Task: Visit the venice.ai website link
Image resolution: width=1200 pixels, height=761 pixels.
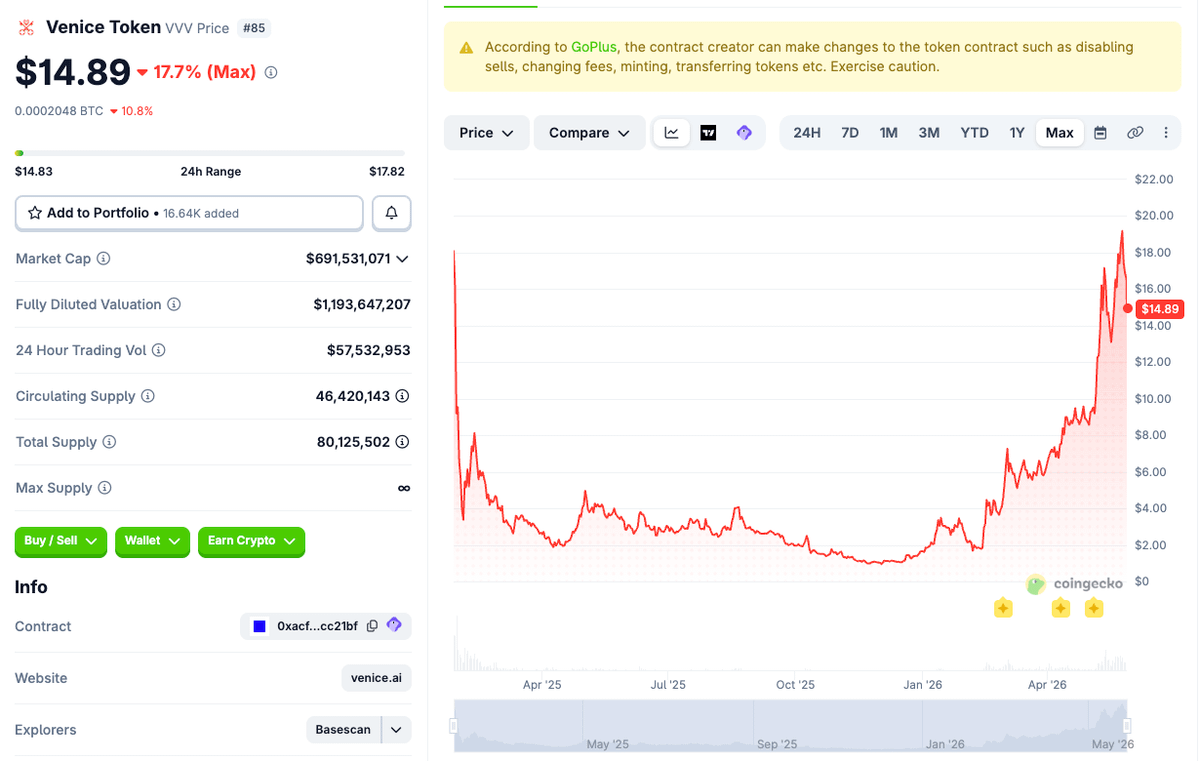Action: (376, 678)
